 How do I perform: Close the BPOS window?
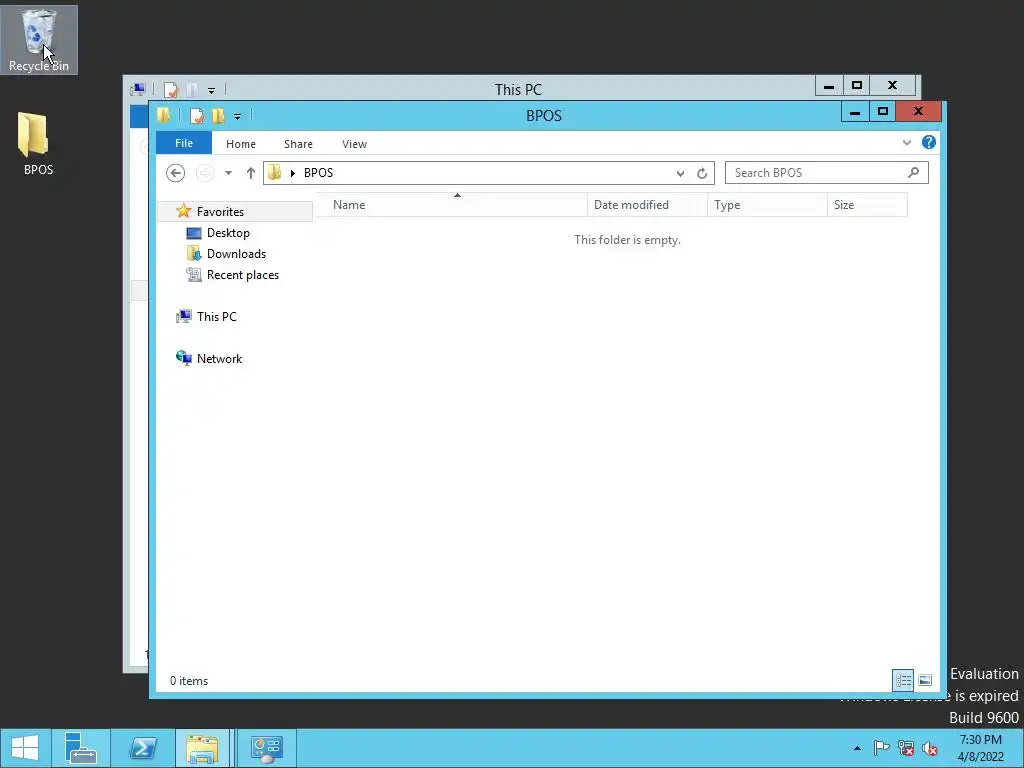click(918, 112)
